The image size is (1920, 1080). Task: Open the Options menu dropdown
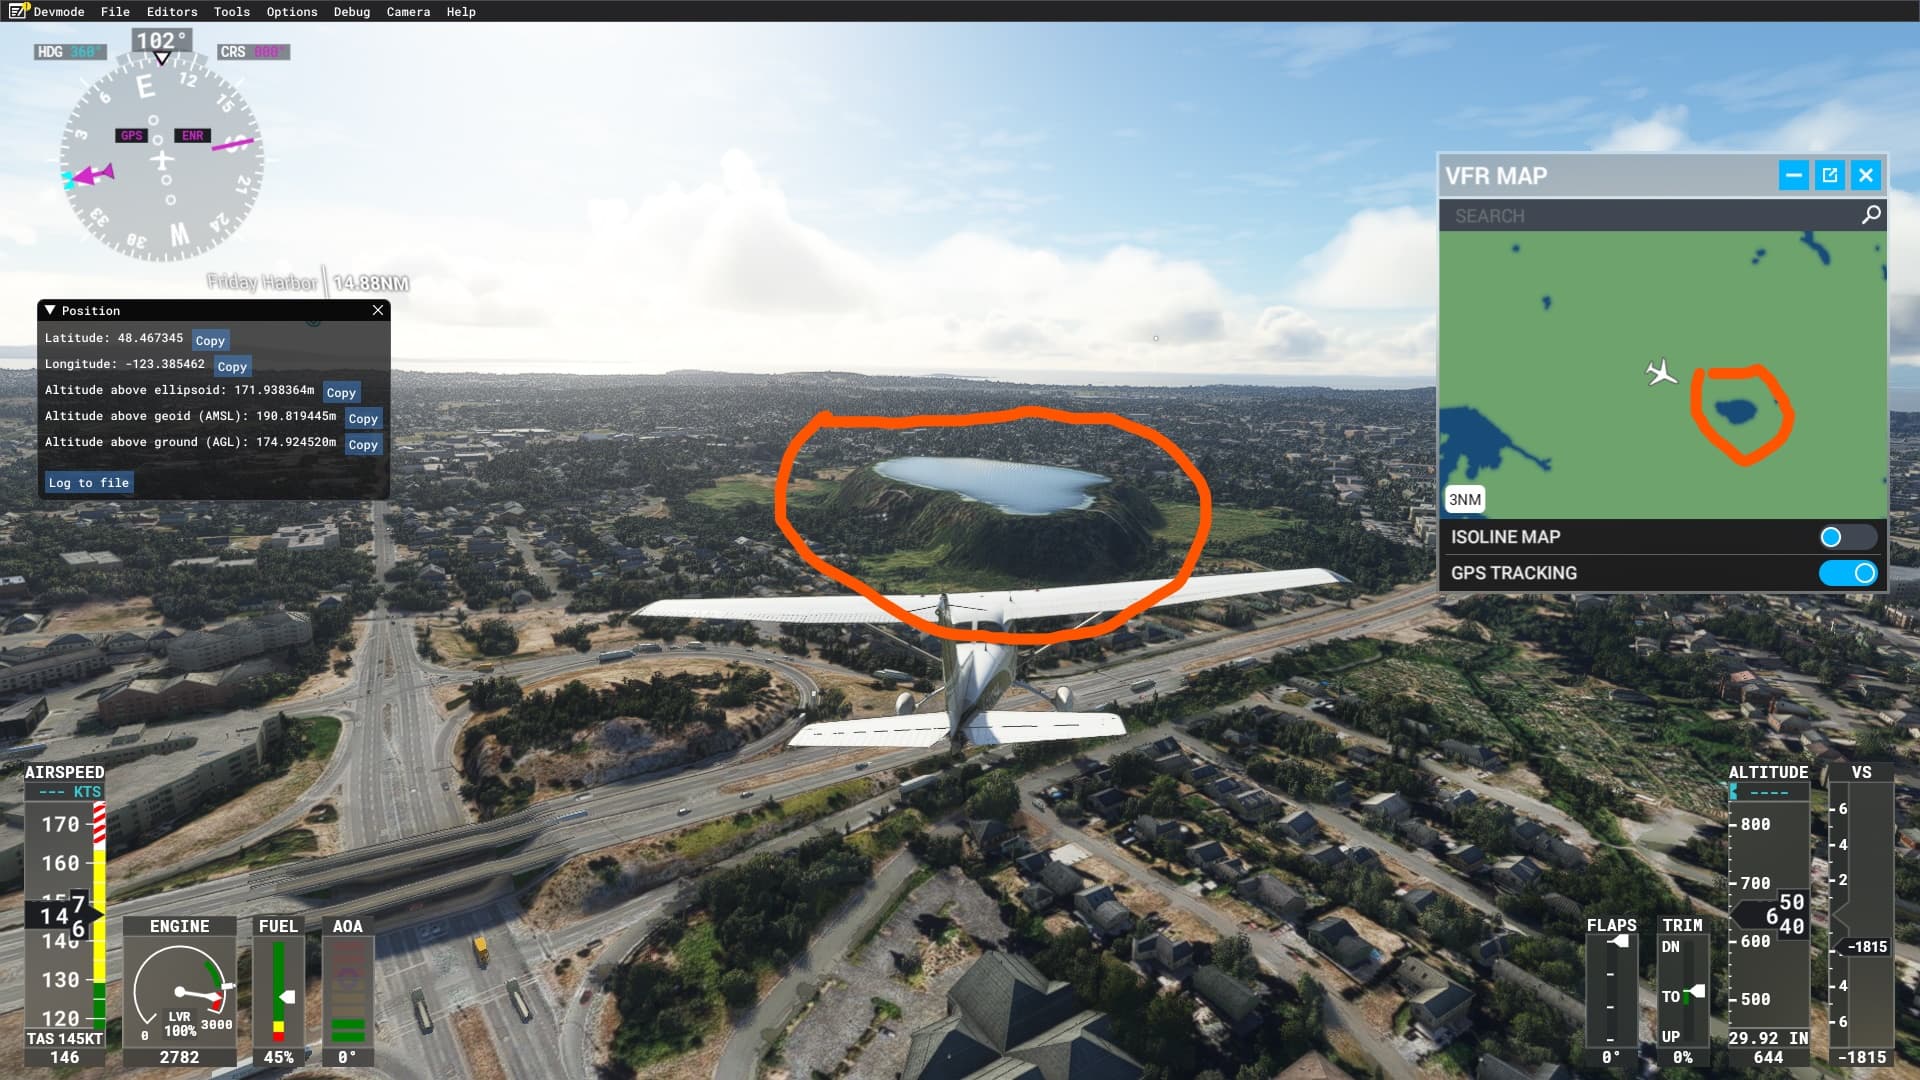(292, 11)
